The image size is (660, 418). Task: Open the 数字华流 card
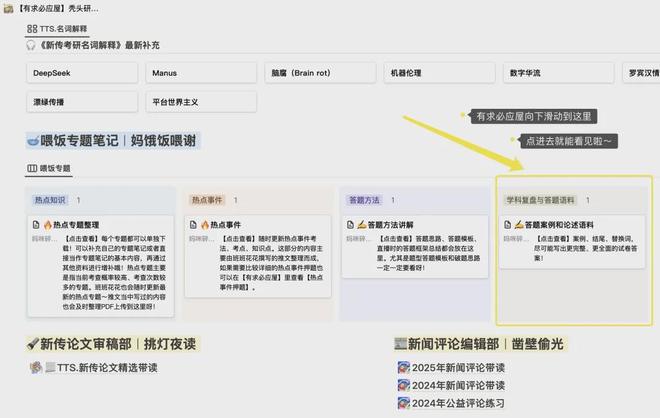pyautogui.click(x=559, y=73)
